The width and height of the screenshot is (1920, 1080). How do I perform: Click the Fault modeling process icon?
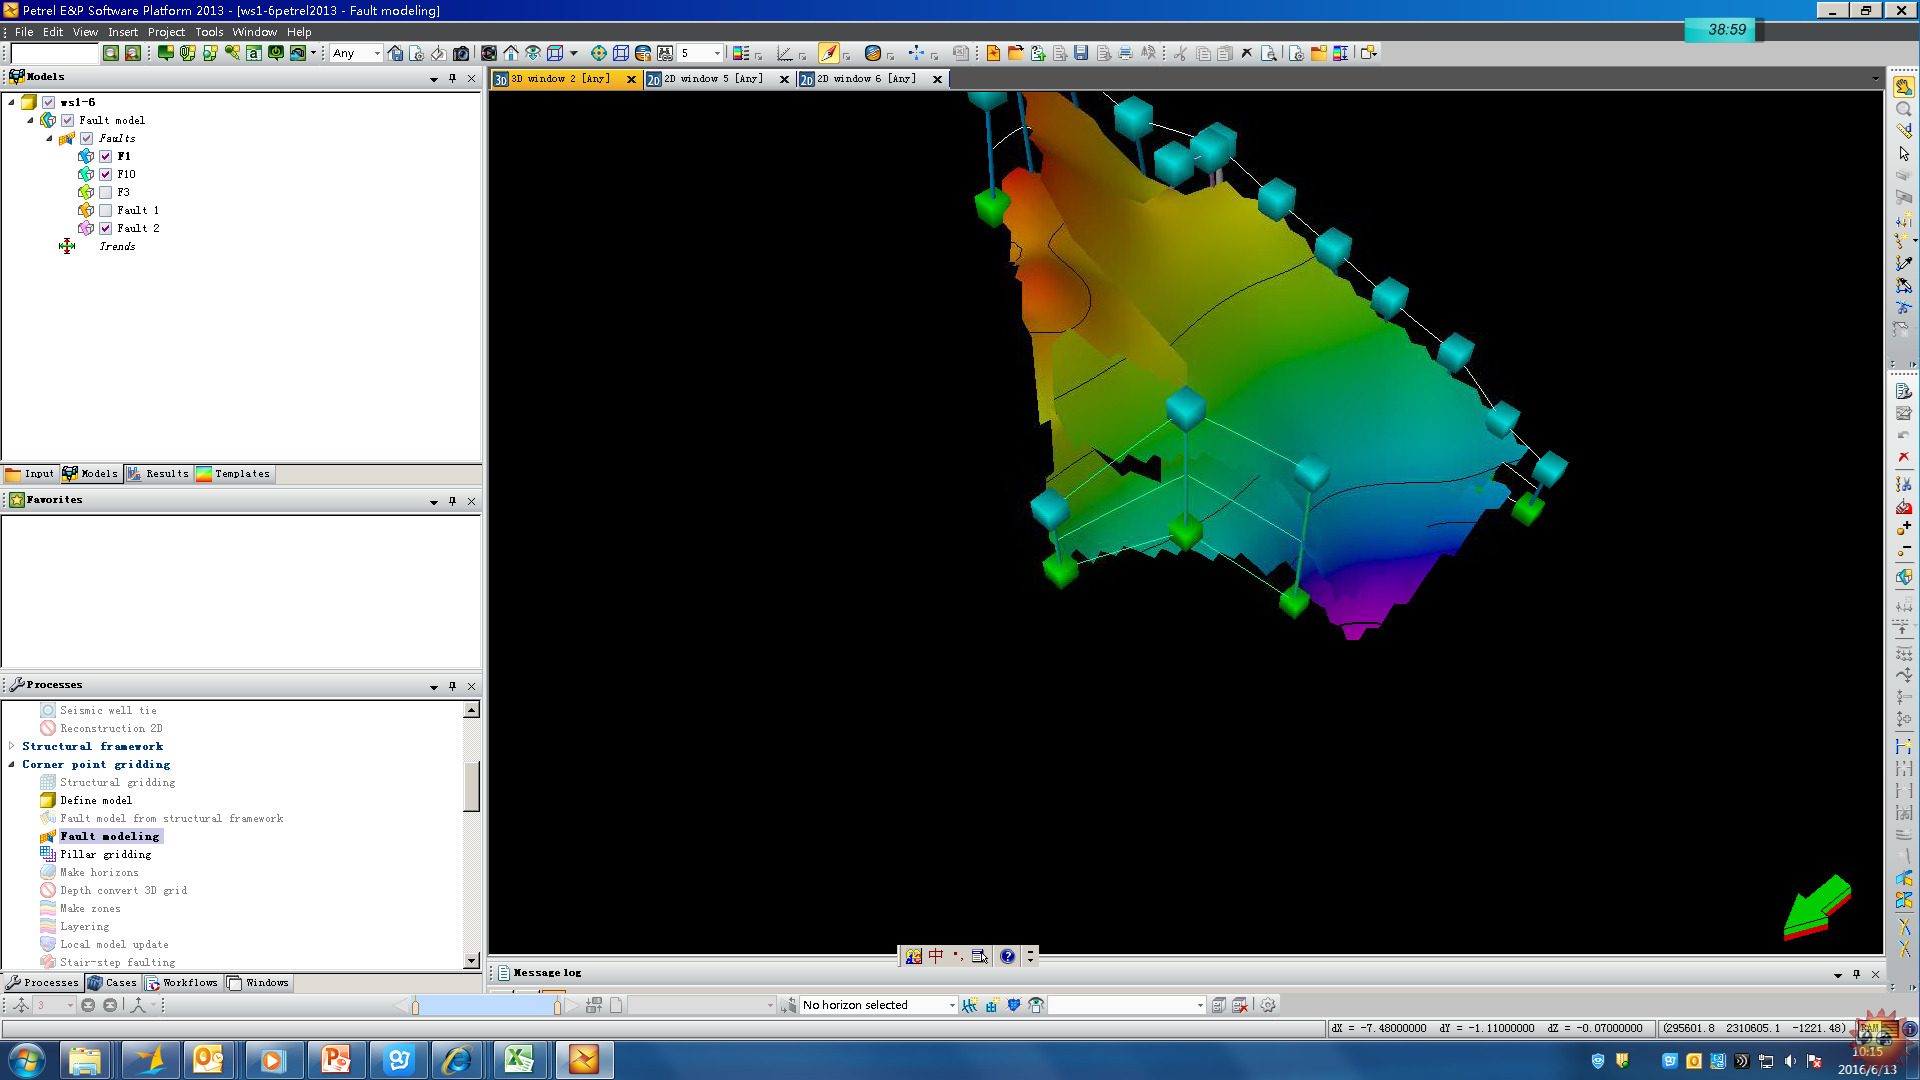[47, 836]
